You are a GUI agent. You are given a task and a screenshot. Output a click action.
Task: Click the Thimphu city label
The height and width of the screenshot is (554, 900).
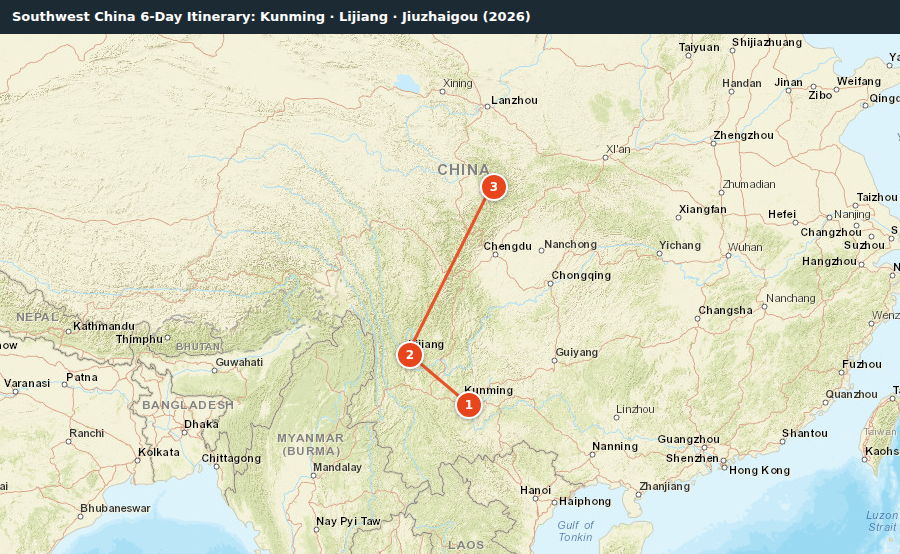pyautogui.click(x=139, y=339)
